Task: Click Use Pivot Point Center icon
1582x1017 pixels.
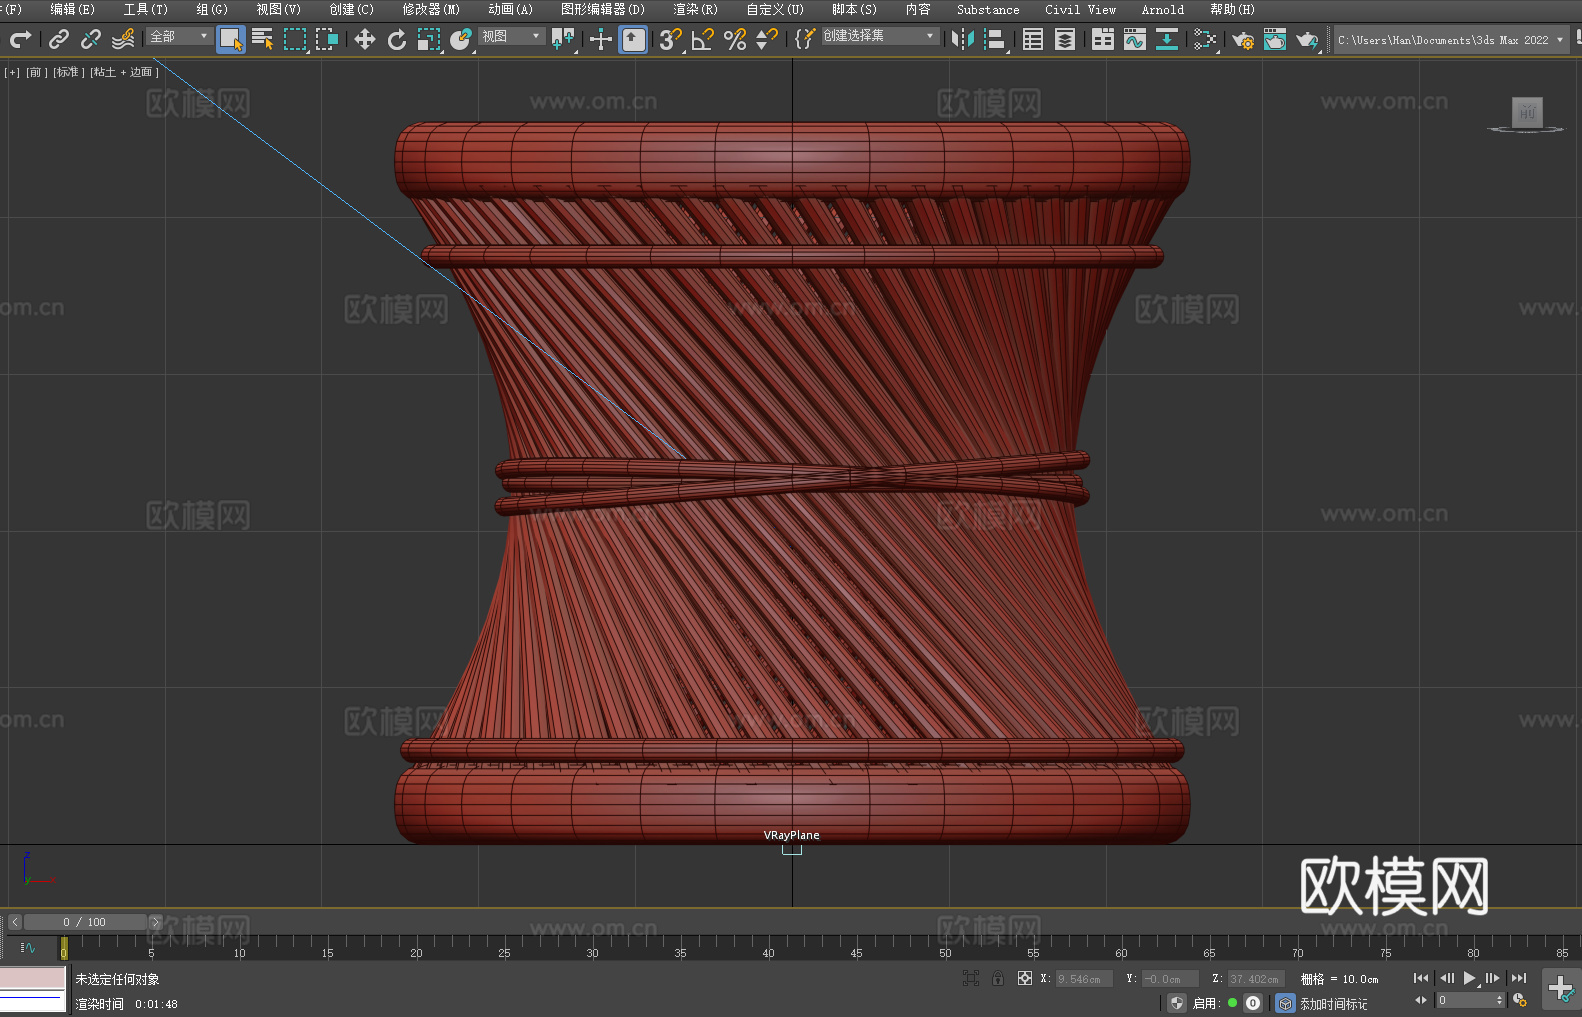Action: (x=563, y=39)
